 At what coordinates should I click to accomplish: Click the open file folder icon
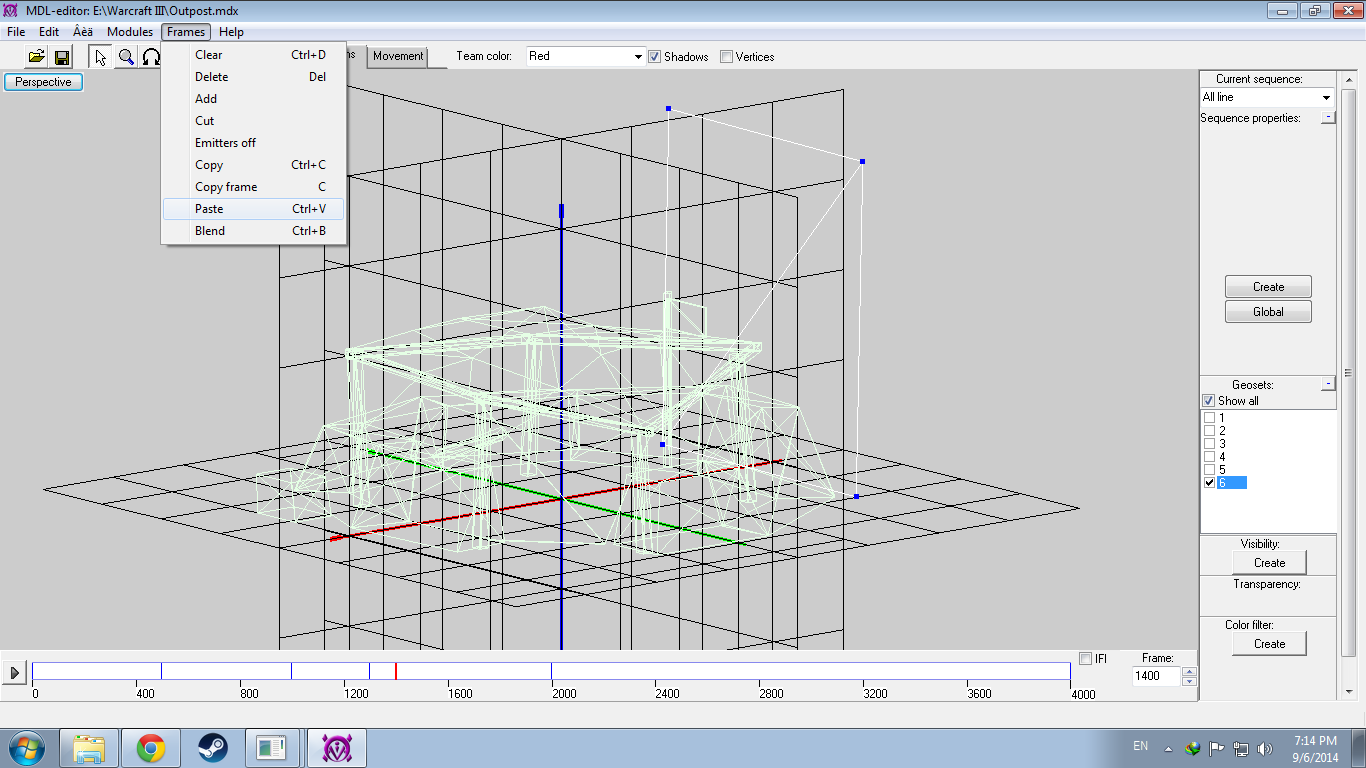[37, 57]
